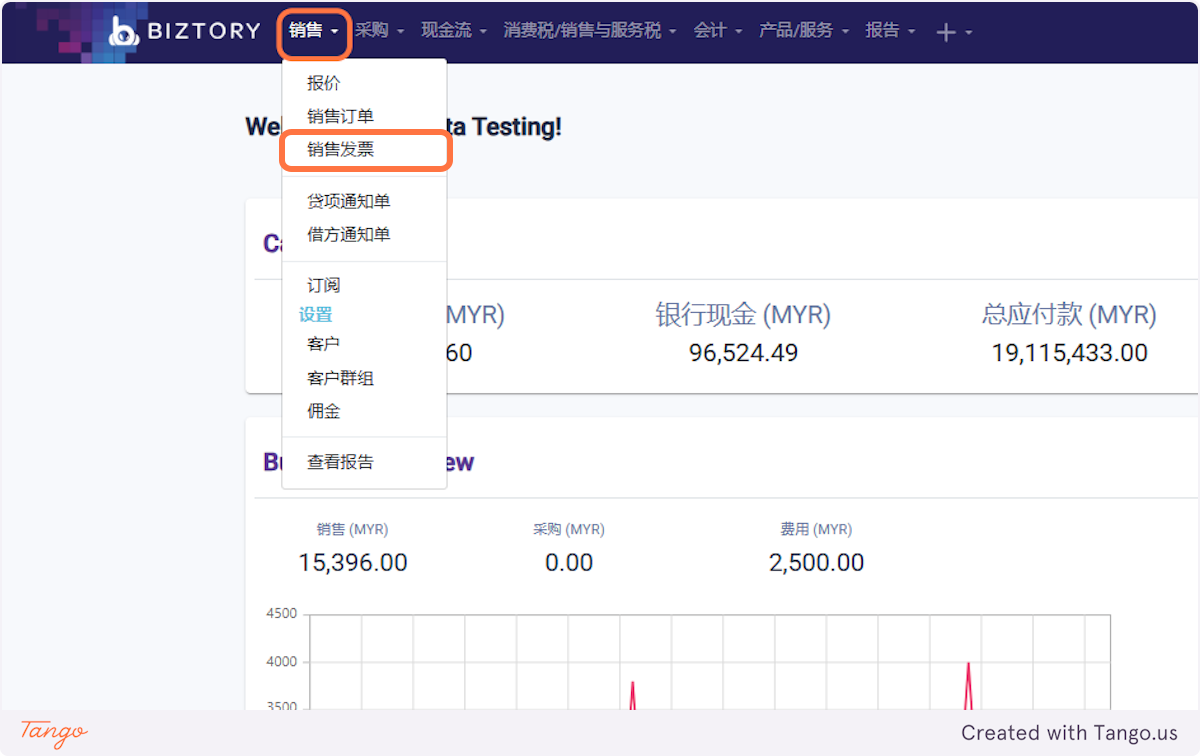The image size is (1200, 756).
Task: Click the 96,524.49 bank cash value
Action: point(743,353)
